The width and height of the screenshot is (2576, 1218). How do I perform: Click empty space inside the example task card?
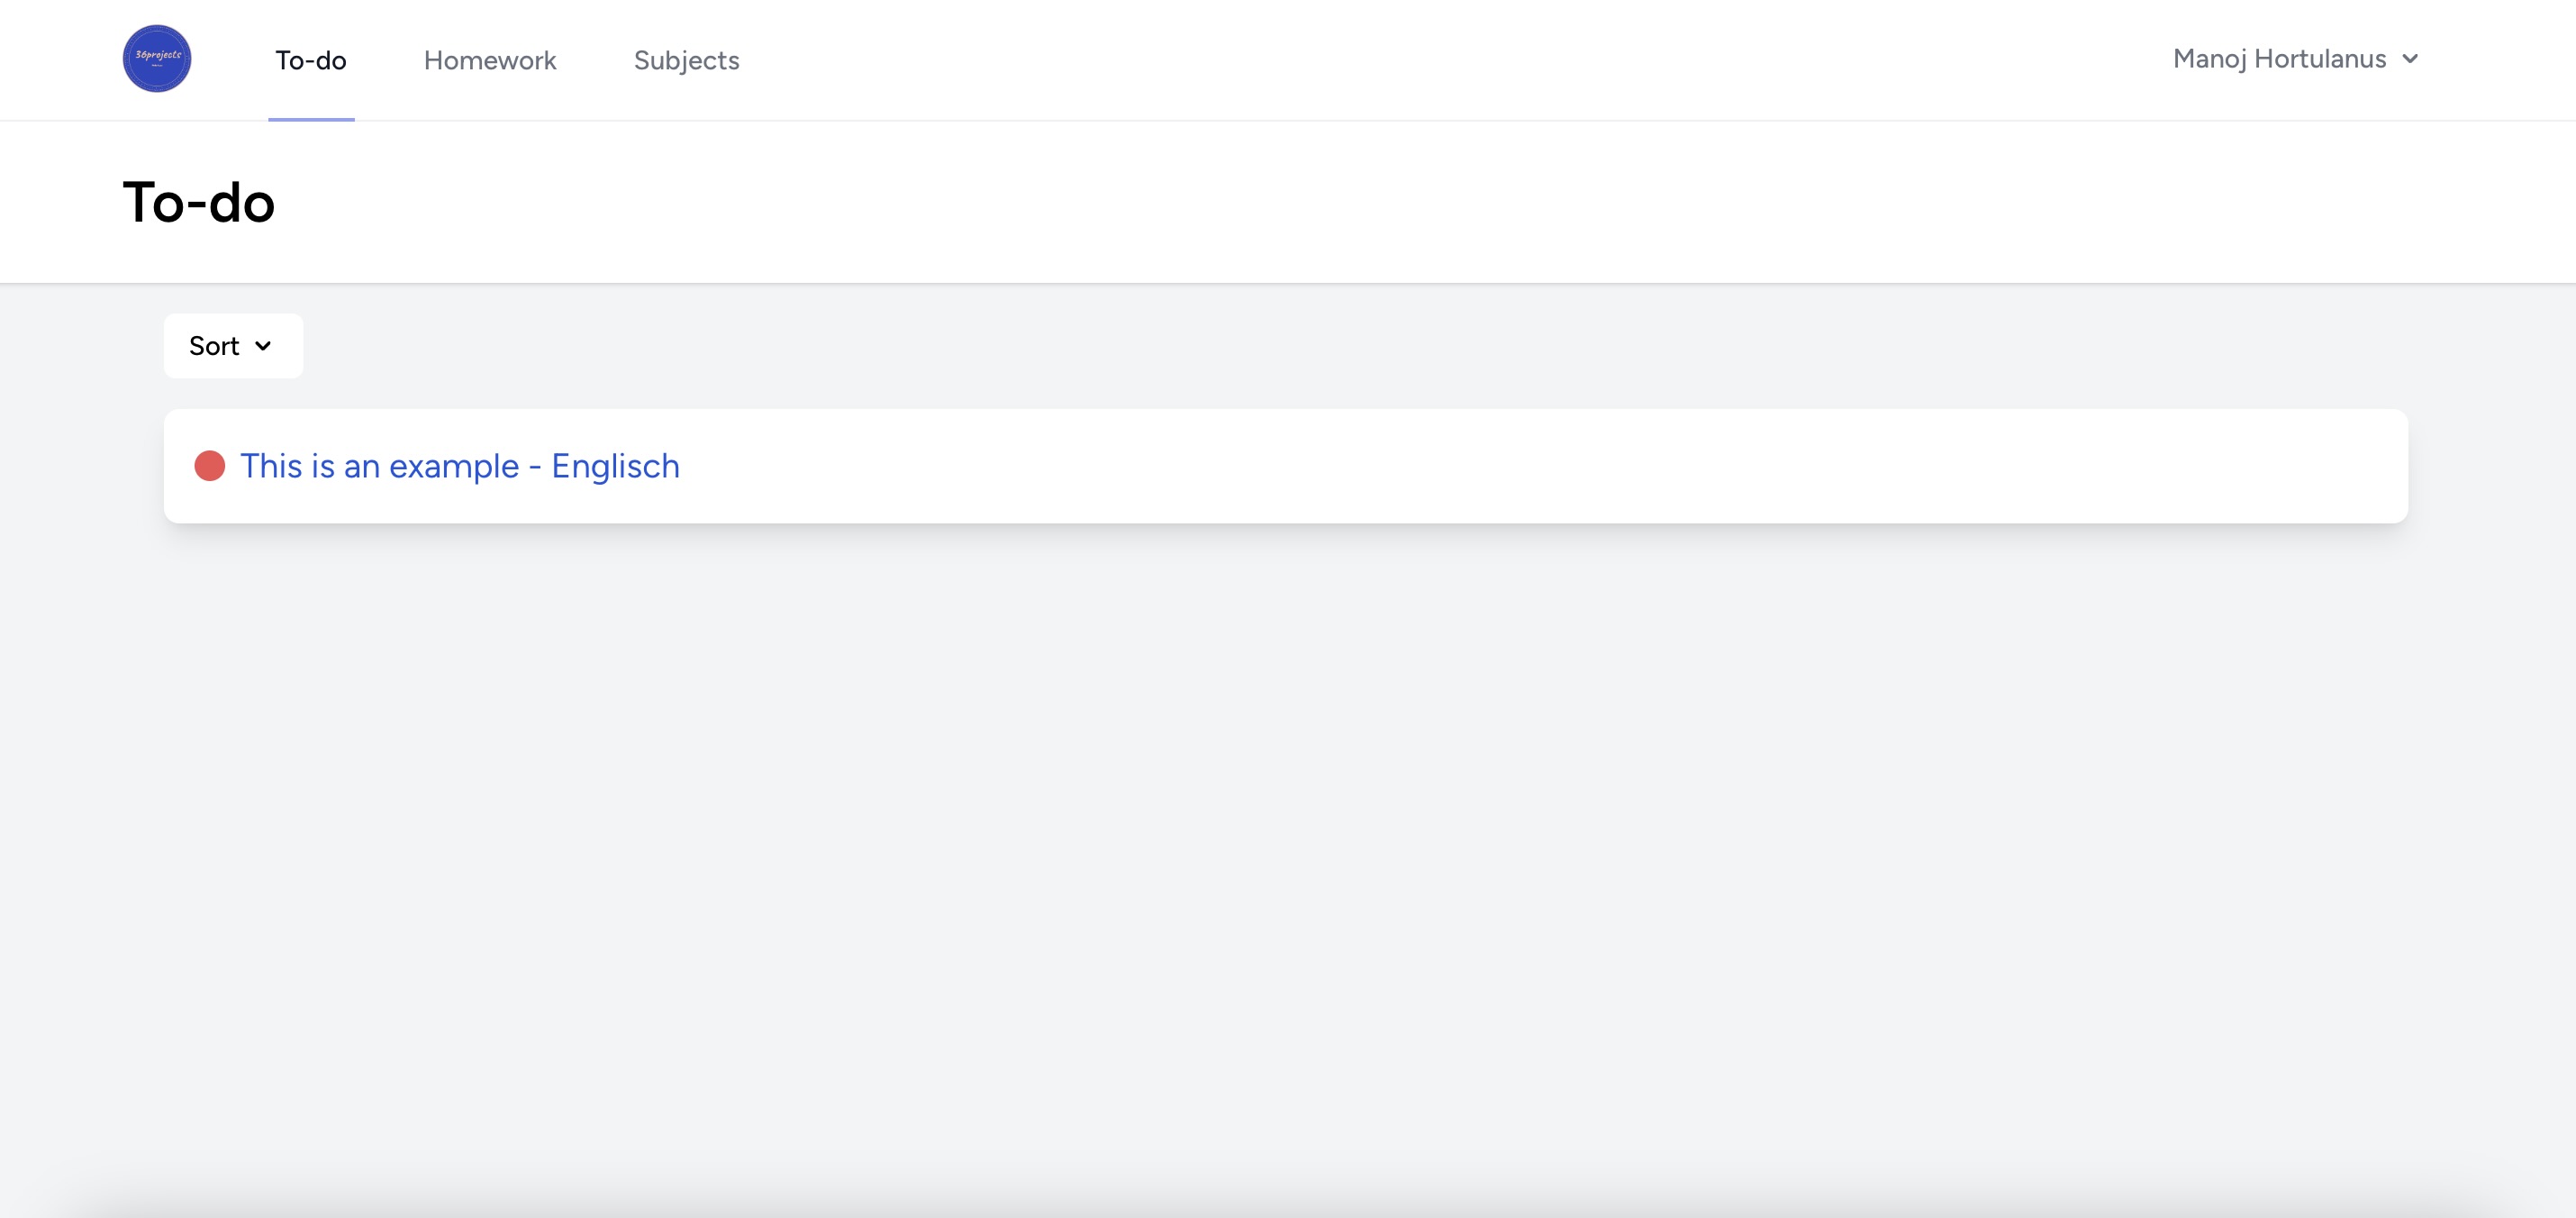coord(1500,466)
